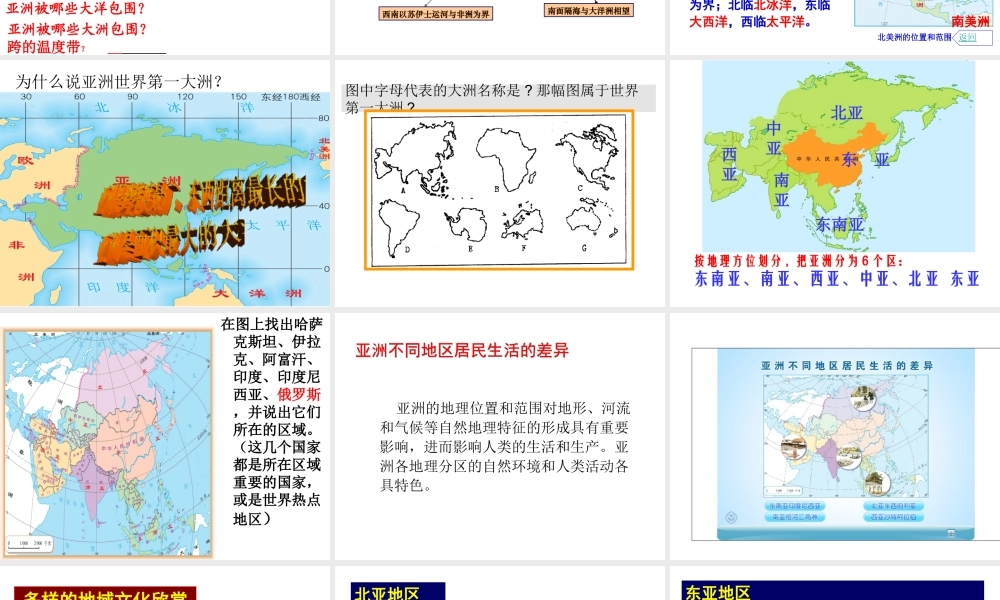The height and width of the screenshot is (600, 1000).
Task: Open the red-titled text slide 亚洲不同地区居民生活的差异
Action: [x=500, y=436]
